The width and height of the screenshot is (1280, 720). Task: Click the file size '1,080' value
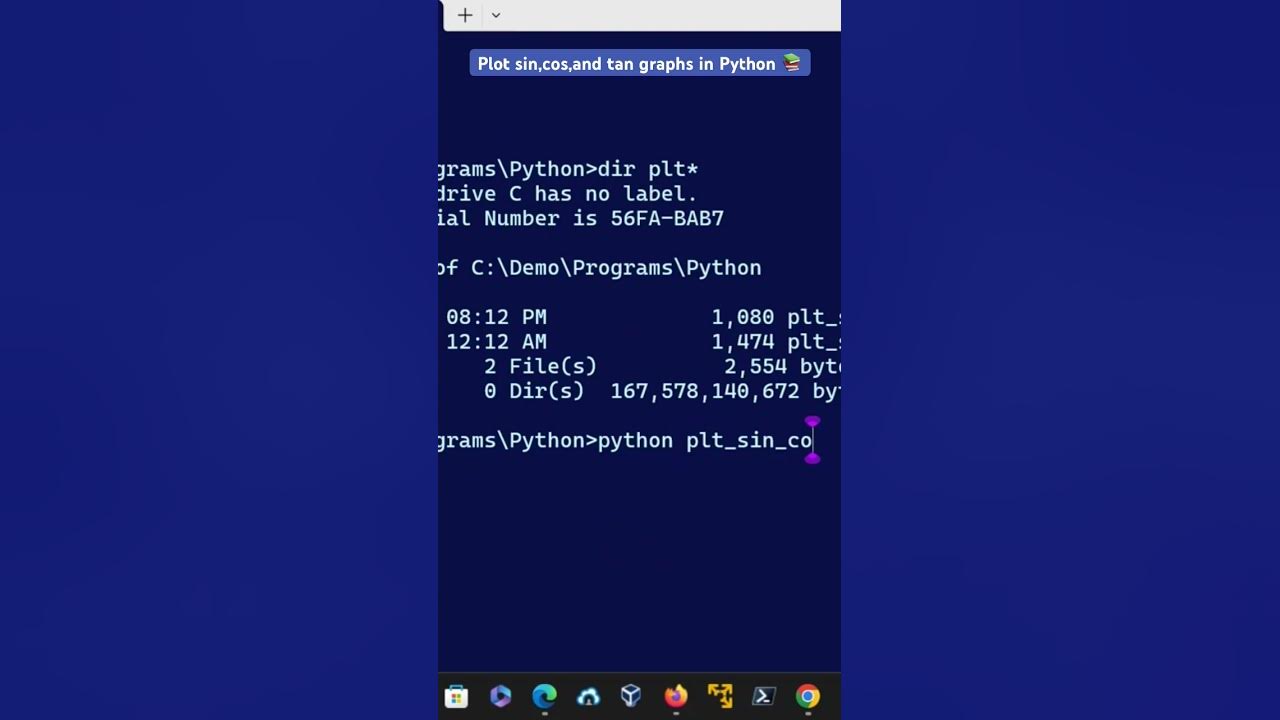coord(743,317)
